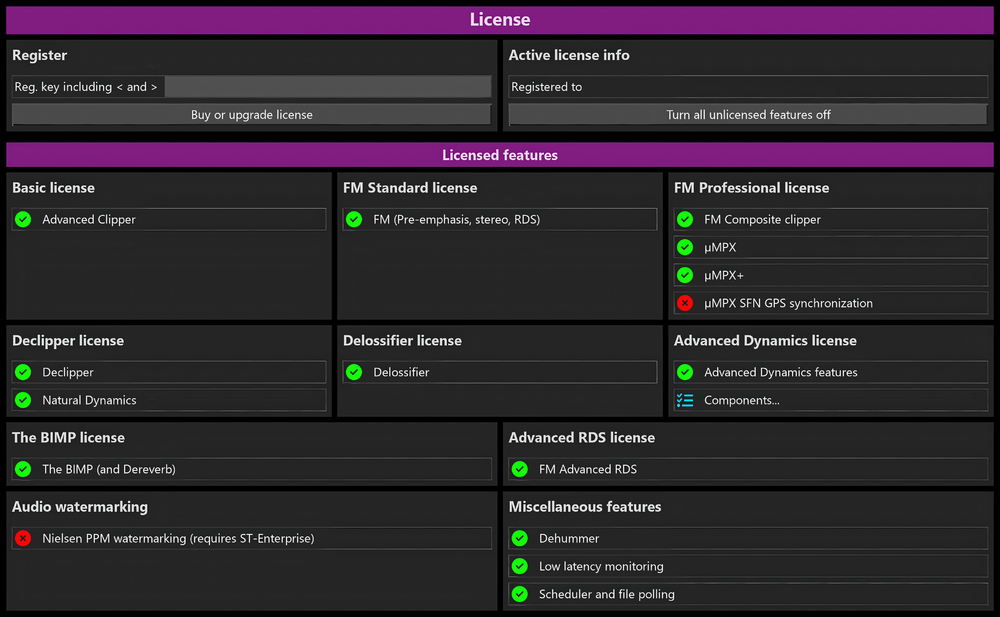1000x617 pixels.
Task: Click the red X icon for Nielsen PPM watermarking
Action: pos(23,538)
